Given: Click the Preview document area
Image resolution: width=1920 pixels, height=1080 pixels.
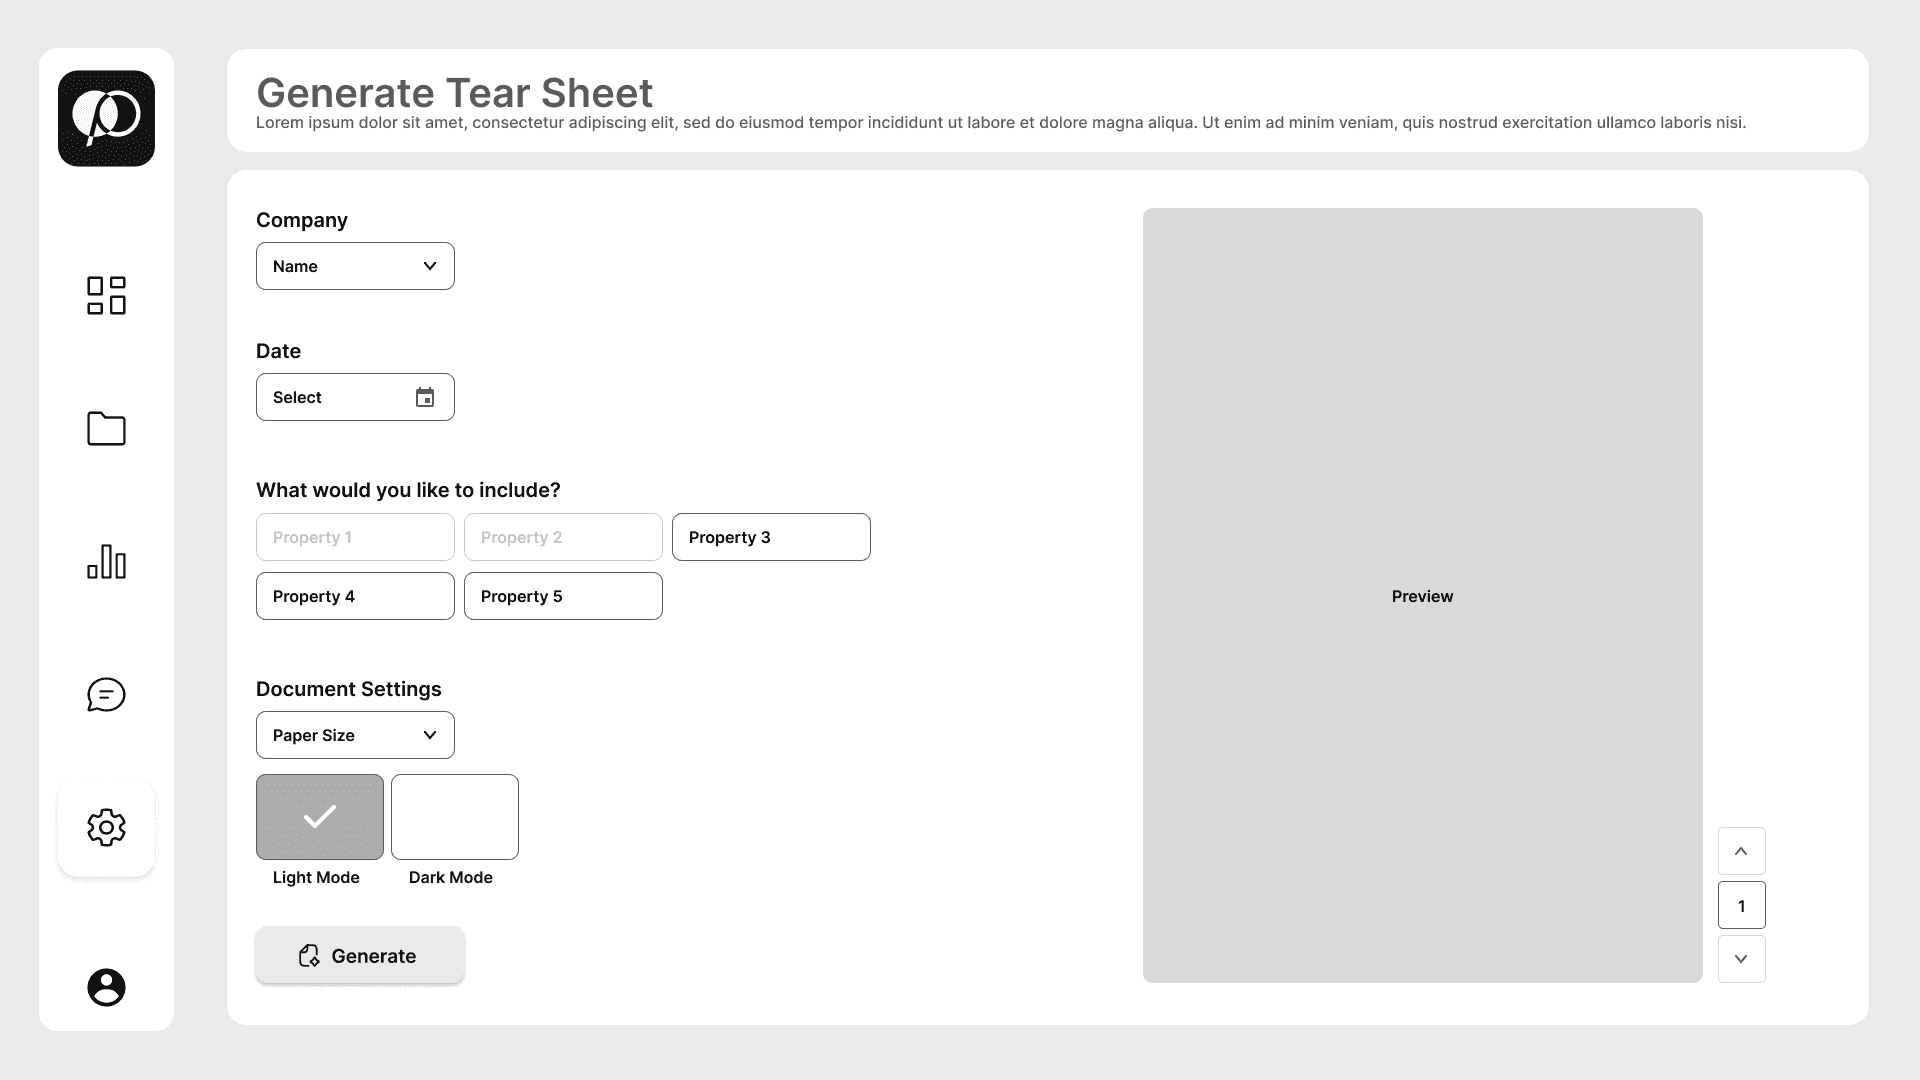Looking at the screenshot, I should [x=1422, y=595].
